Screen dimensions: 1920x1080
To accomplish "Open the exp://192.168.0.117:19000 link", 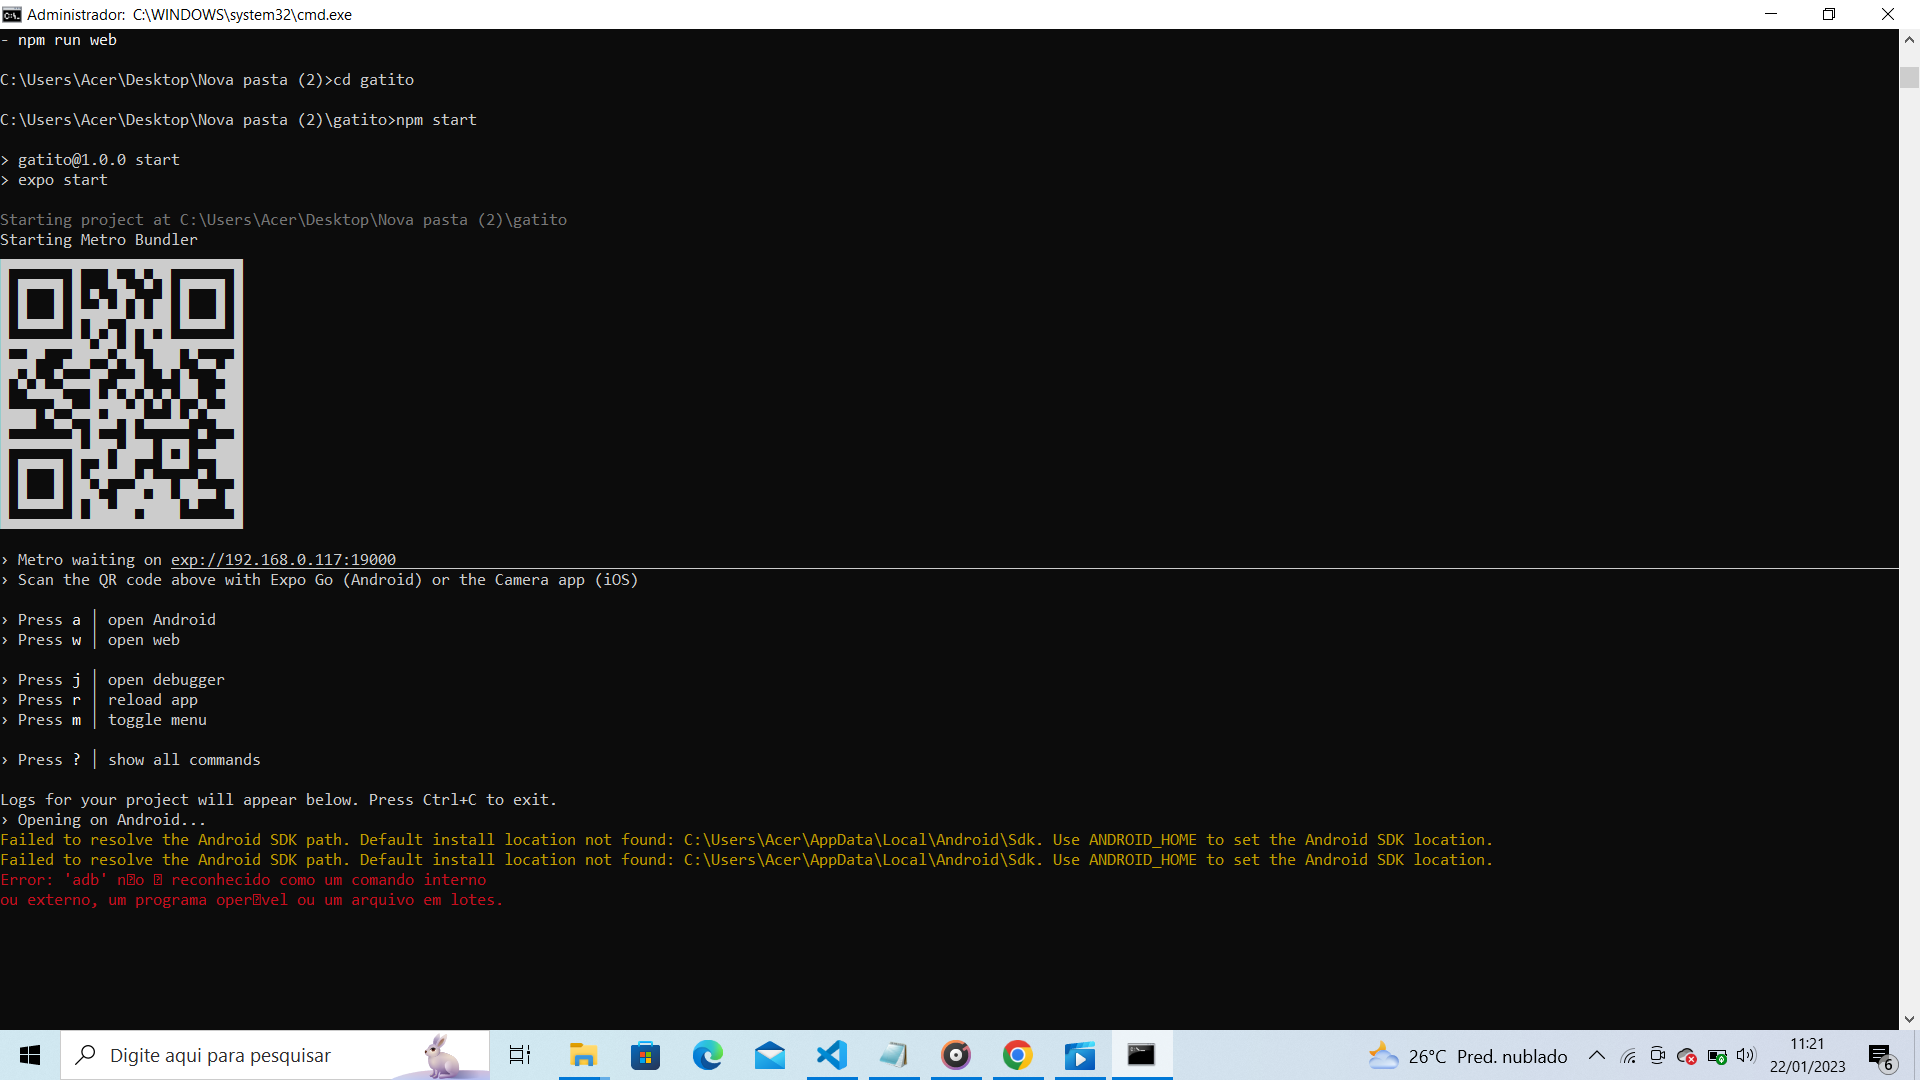I will (x=282, y=559).
